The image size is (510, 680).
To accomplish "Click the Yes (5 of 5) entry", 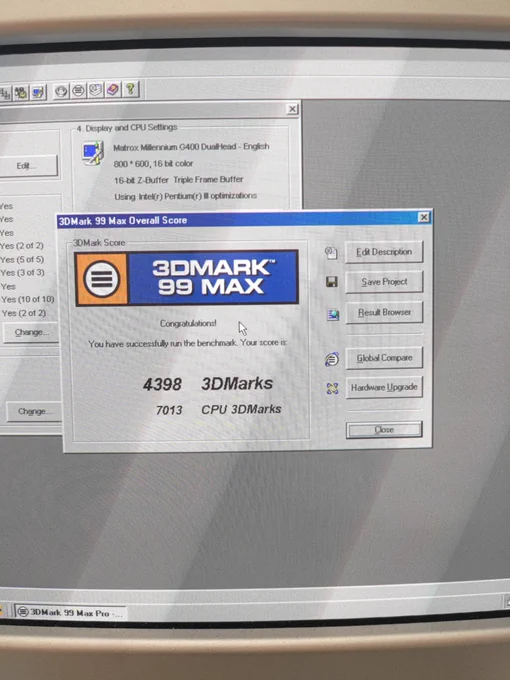I will [22, 259].
